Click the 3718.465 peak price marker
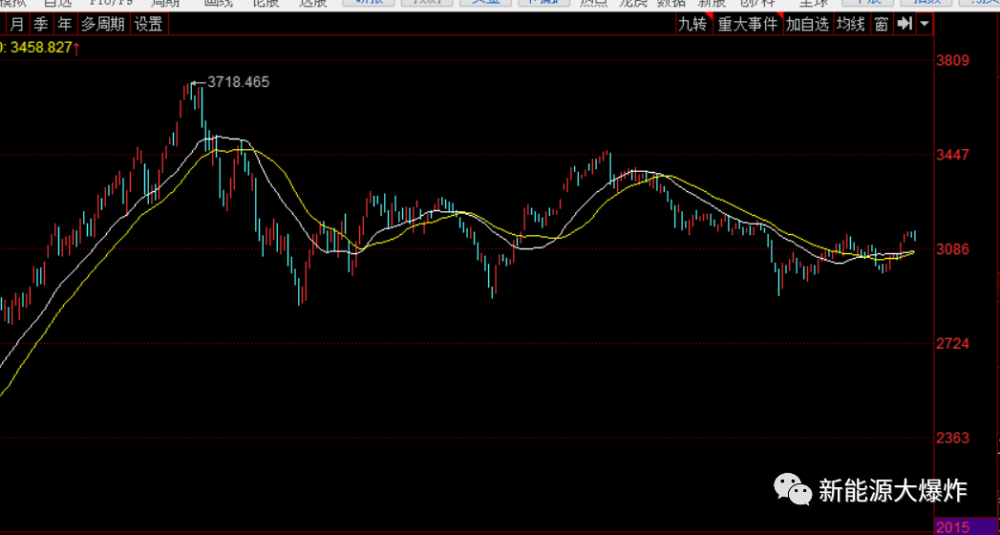Viewport: 1000px width, 535px height. [239, 82]
